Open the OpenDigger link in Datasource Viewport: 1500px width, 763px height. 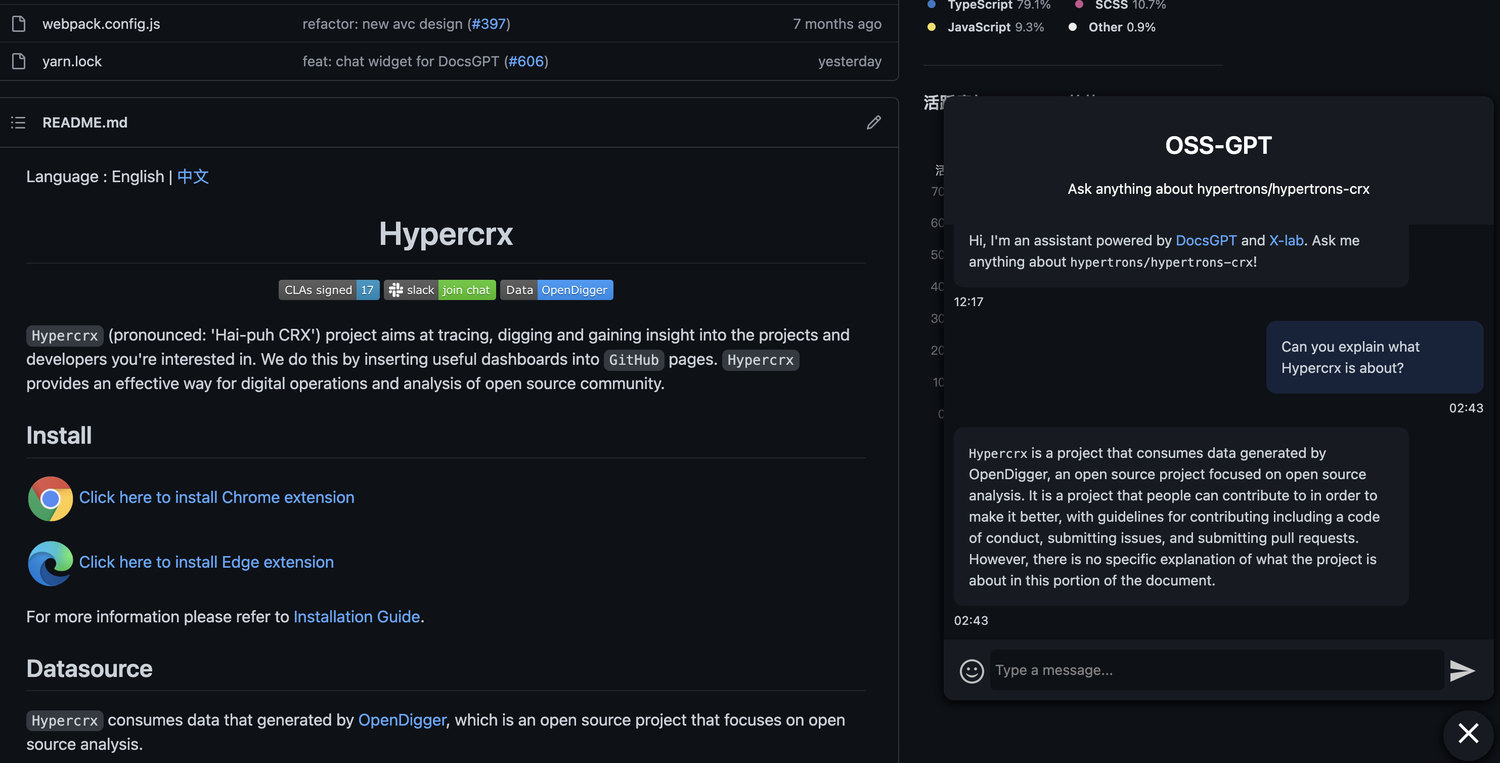pos(402,720)
